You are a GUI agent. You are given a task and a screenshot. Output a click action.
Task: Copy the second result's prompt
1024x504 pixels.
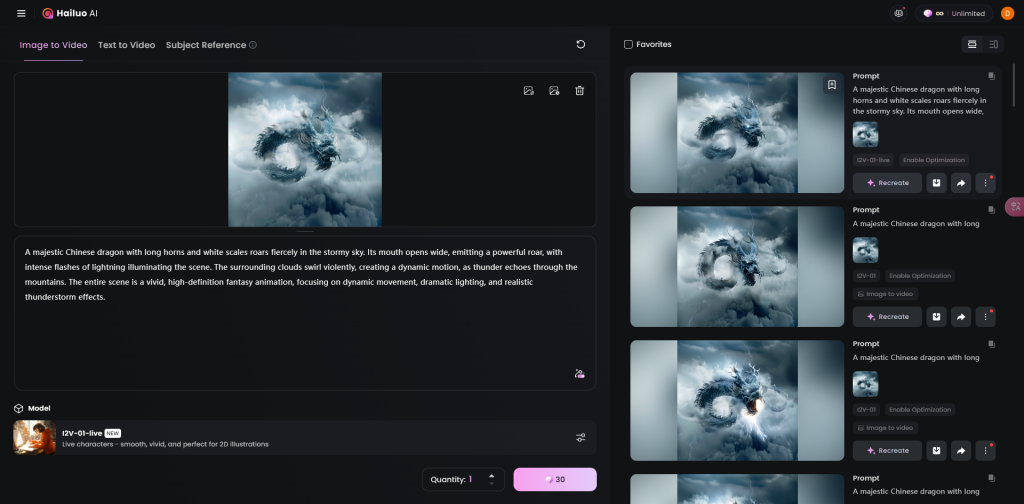[x=991, y=210]
